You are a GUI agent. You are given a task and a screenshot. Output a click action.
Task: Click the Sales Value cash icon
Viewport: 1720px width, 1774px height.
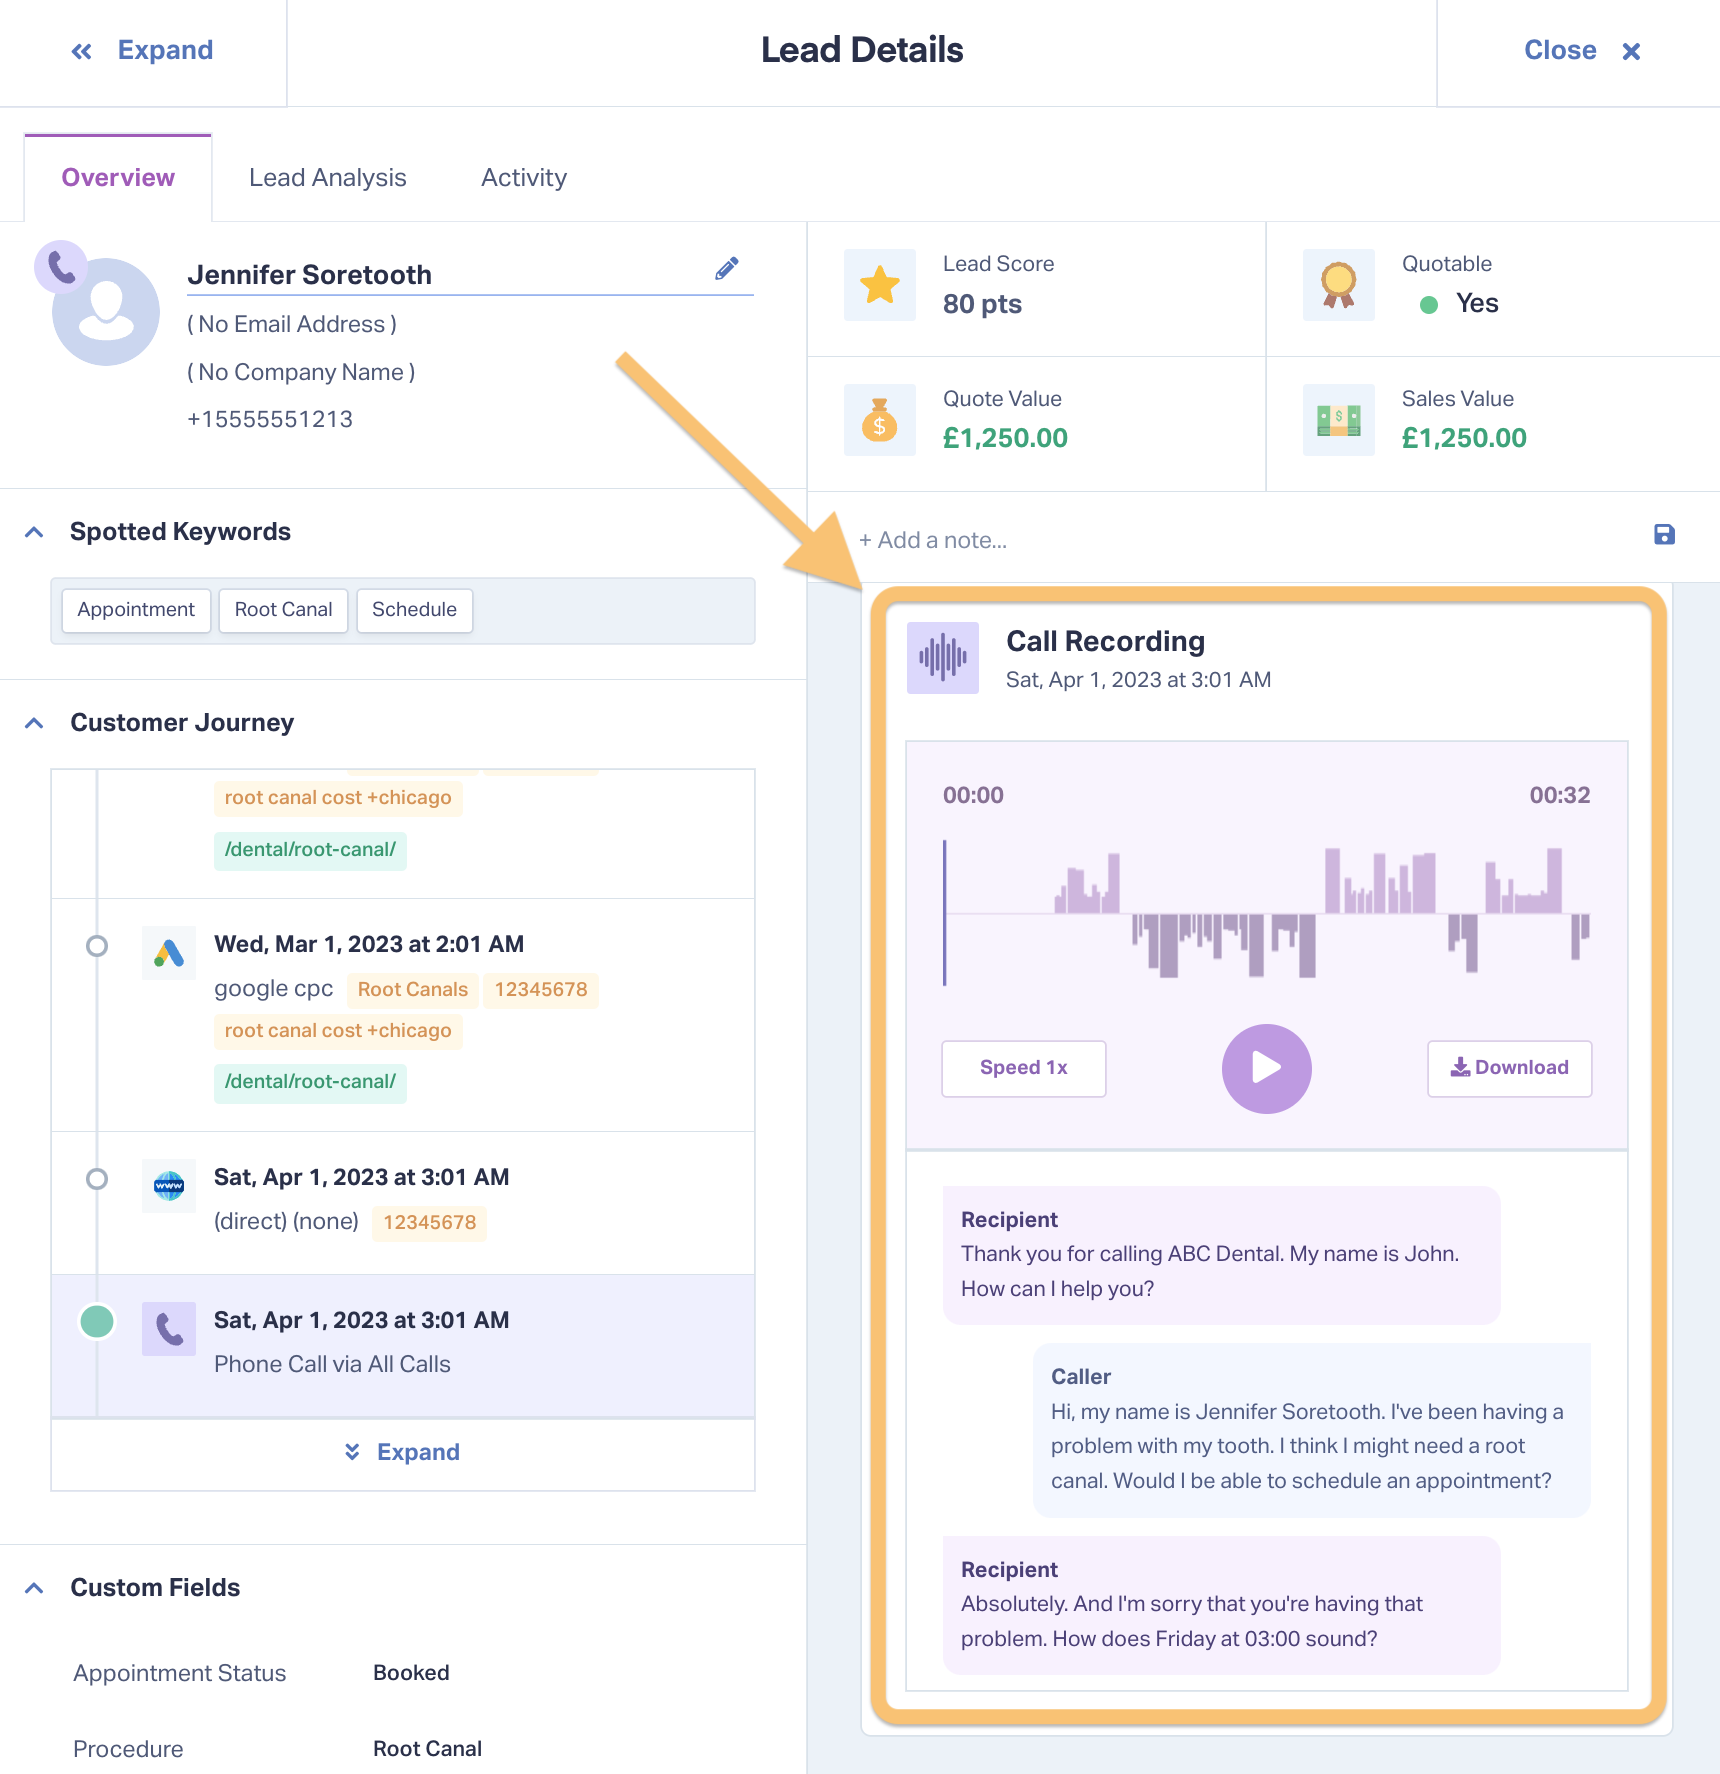click(x=1339, y=420)
